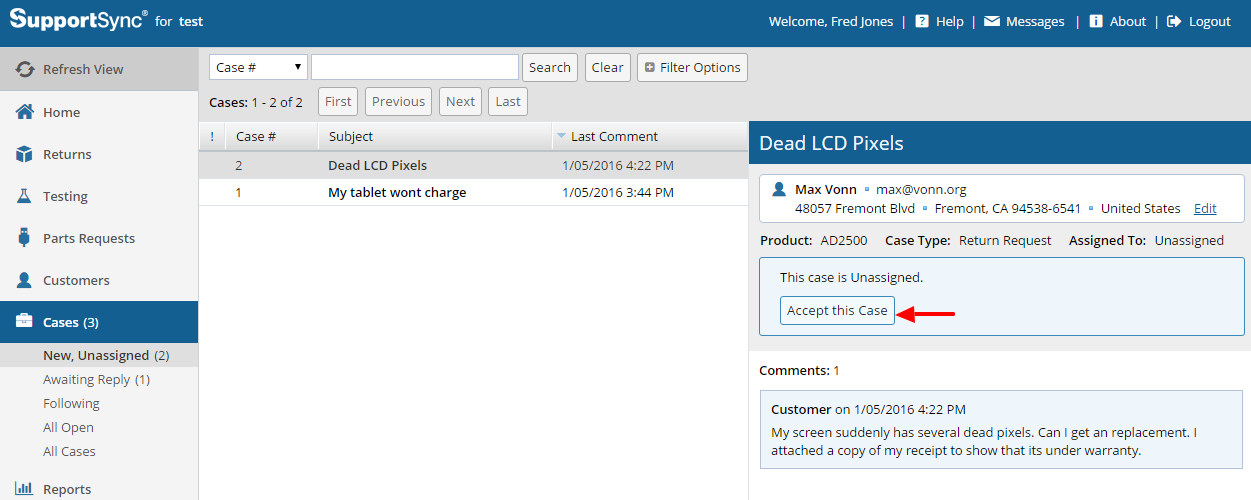Click in the search text field
The height and width of the screenshot is (500, 1251).
click(414, 67)
